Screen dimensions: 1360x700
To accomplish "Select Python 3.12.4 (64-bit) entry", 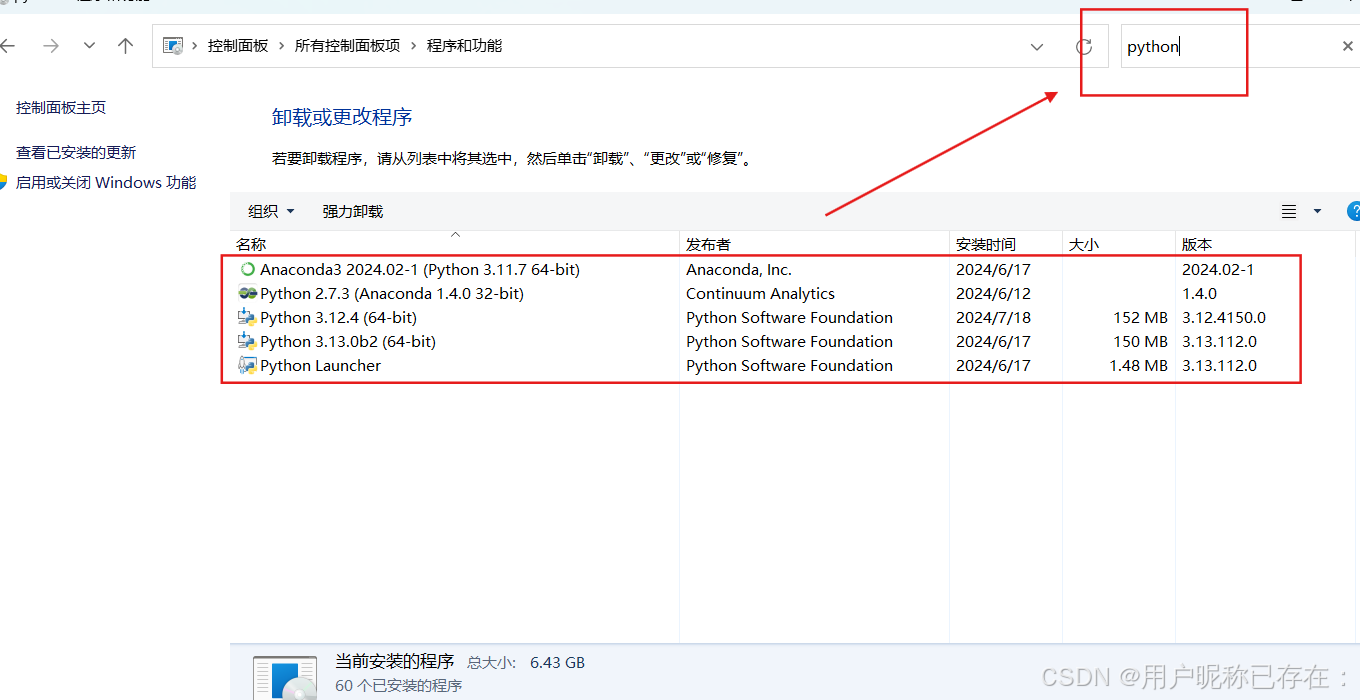I will 338,317.
